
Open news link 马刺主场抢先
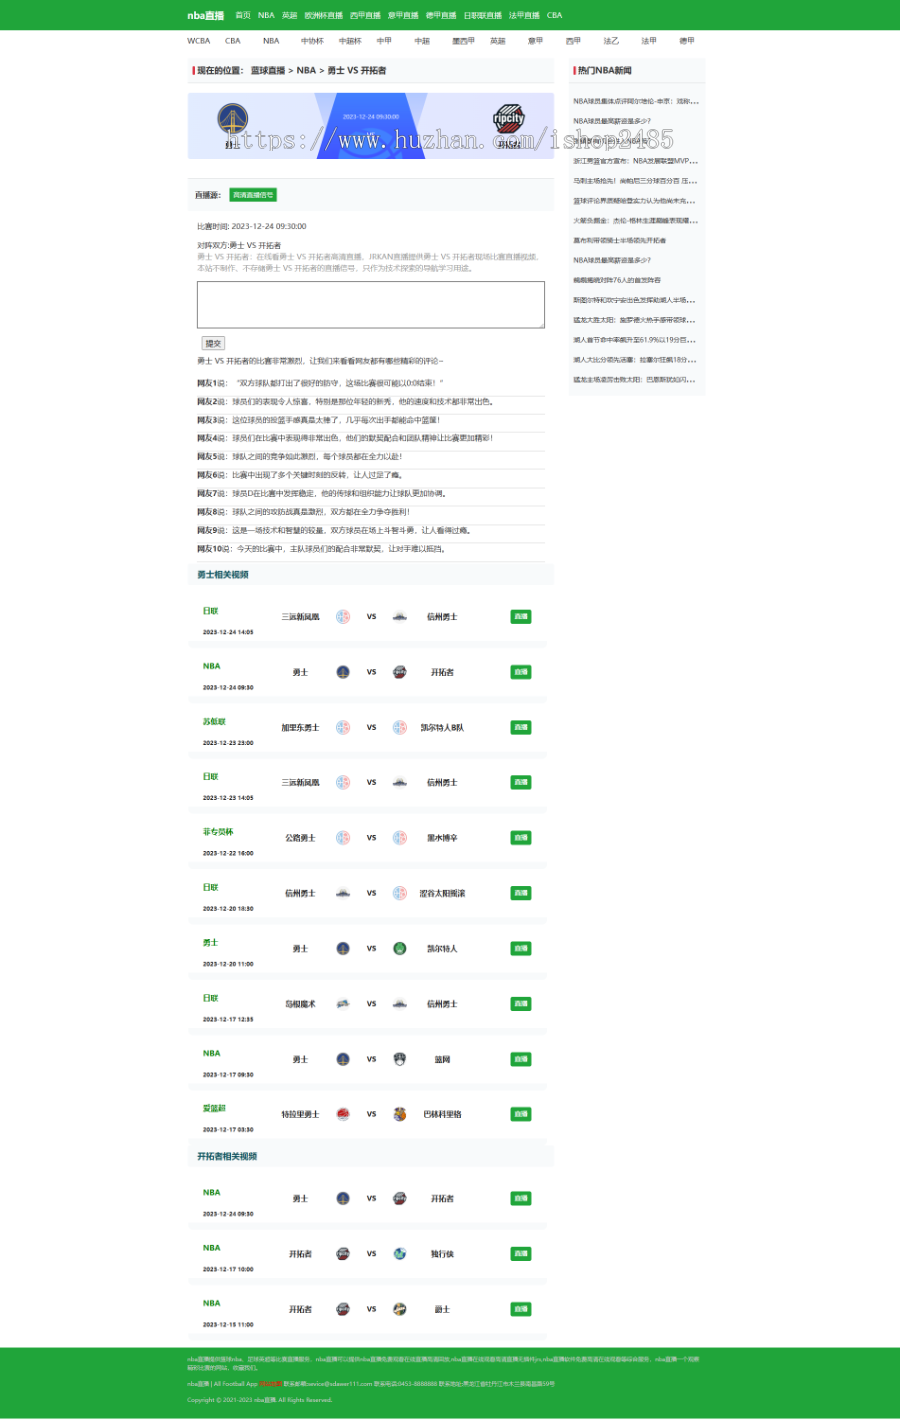[635, 181]
